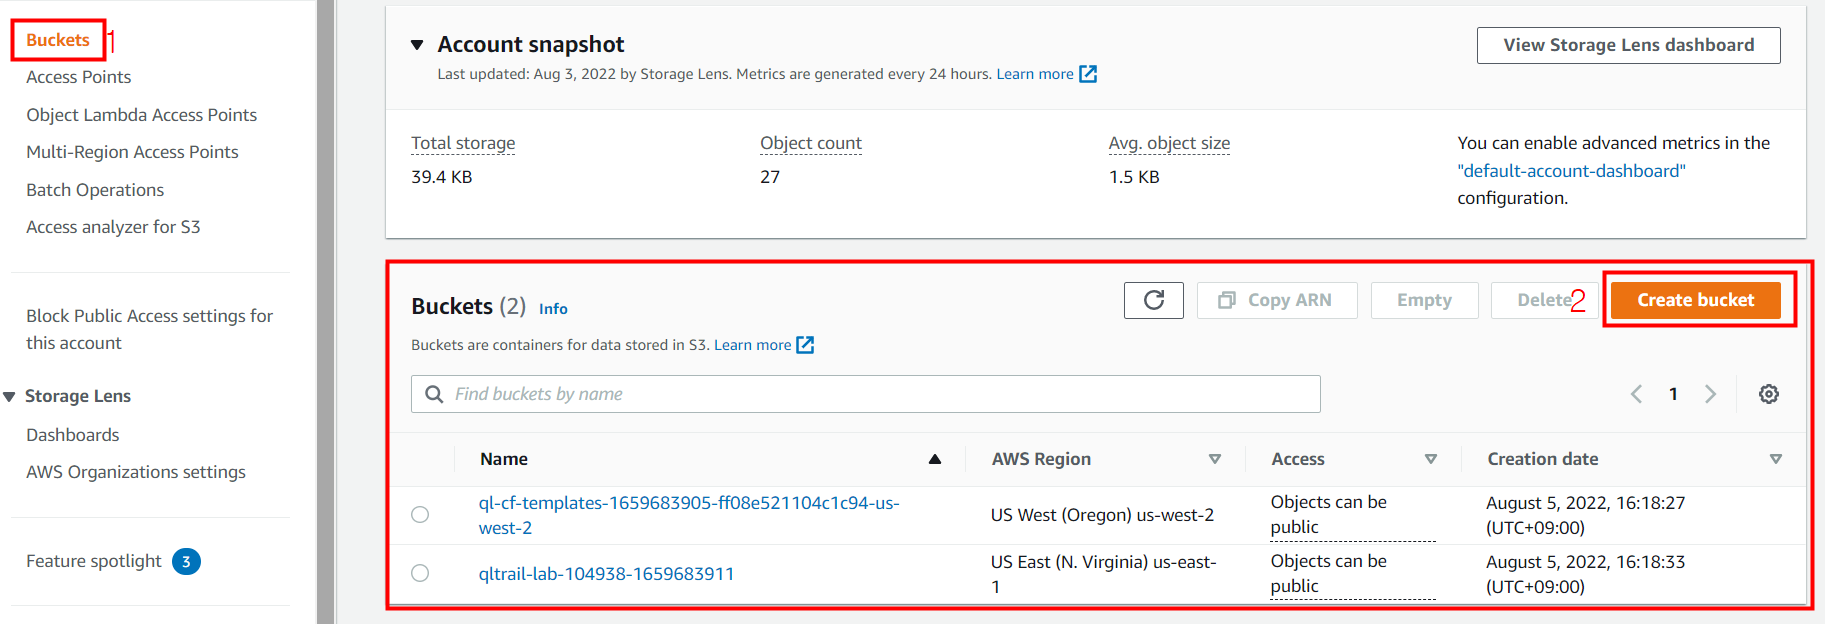Click page number 1 in pagination
The image size is (1825, 624).
1673,394
